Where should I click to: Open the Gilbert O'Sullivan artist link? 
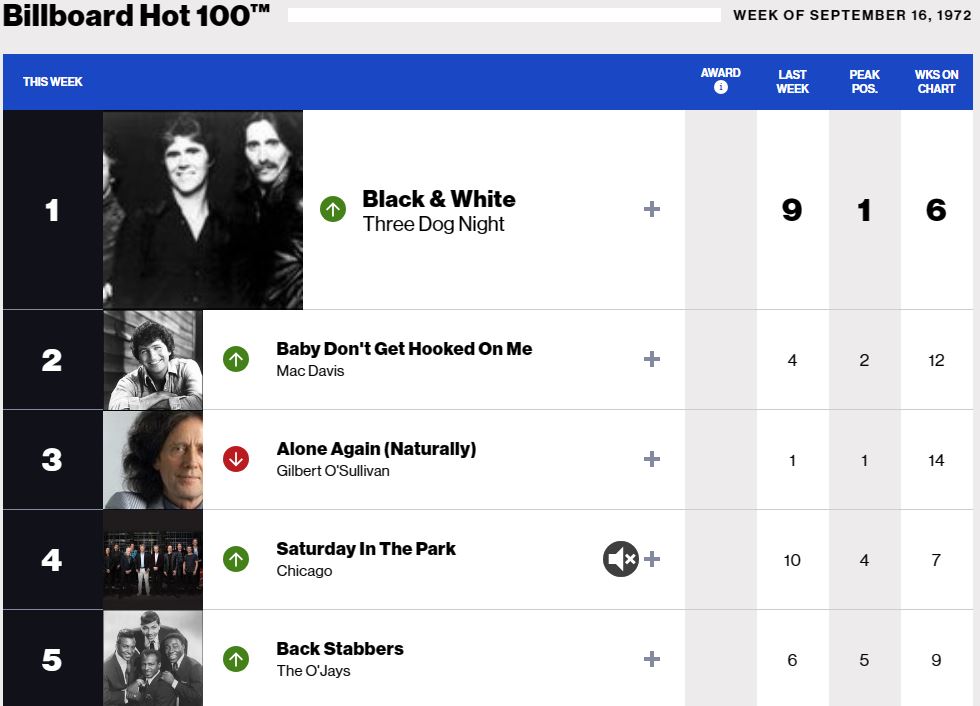pyautogui.click(x=333, y=471)
